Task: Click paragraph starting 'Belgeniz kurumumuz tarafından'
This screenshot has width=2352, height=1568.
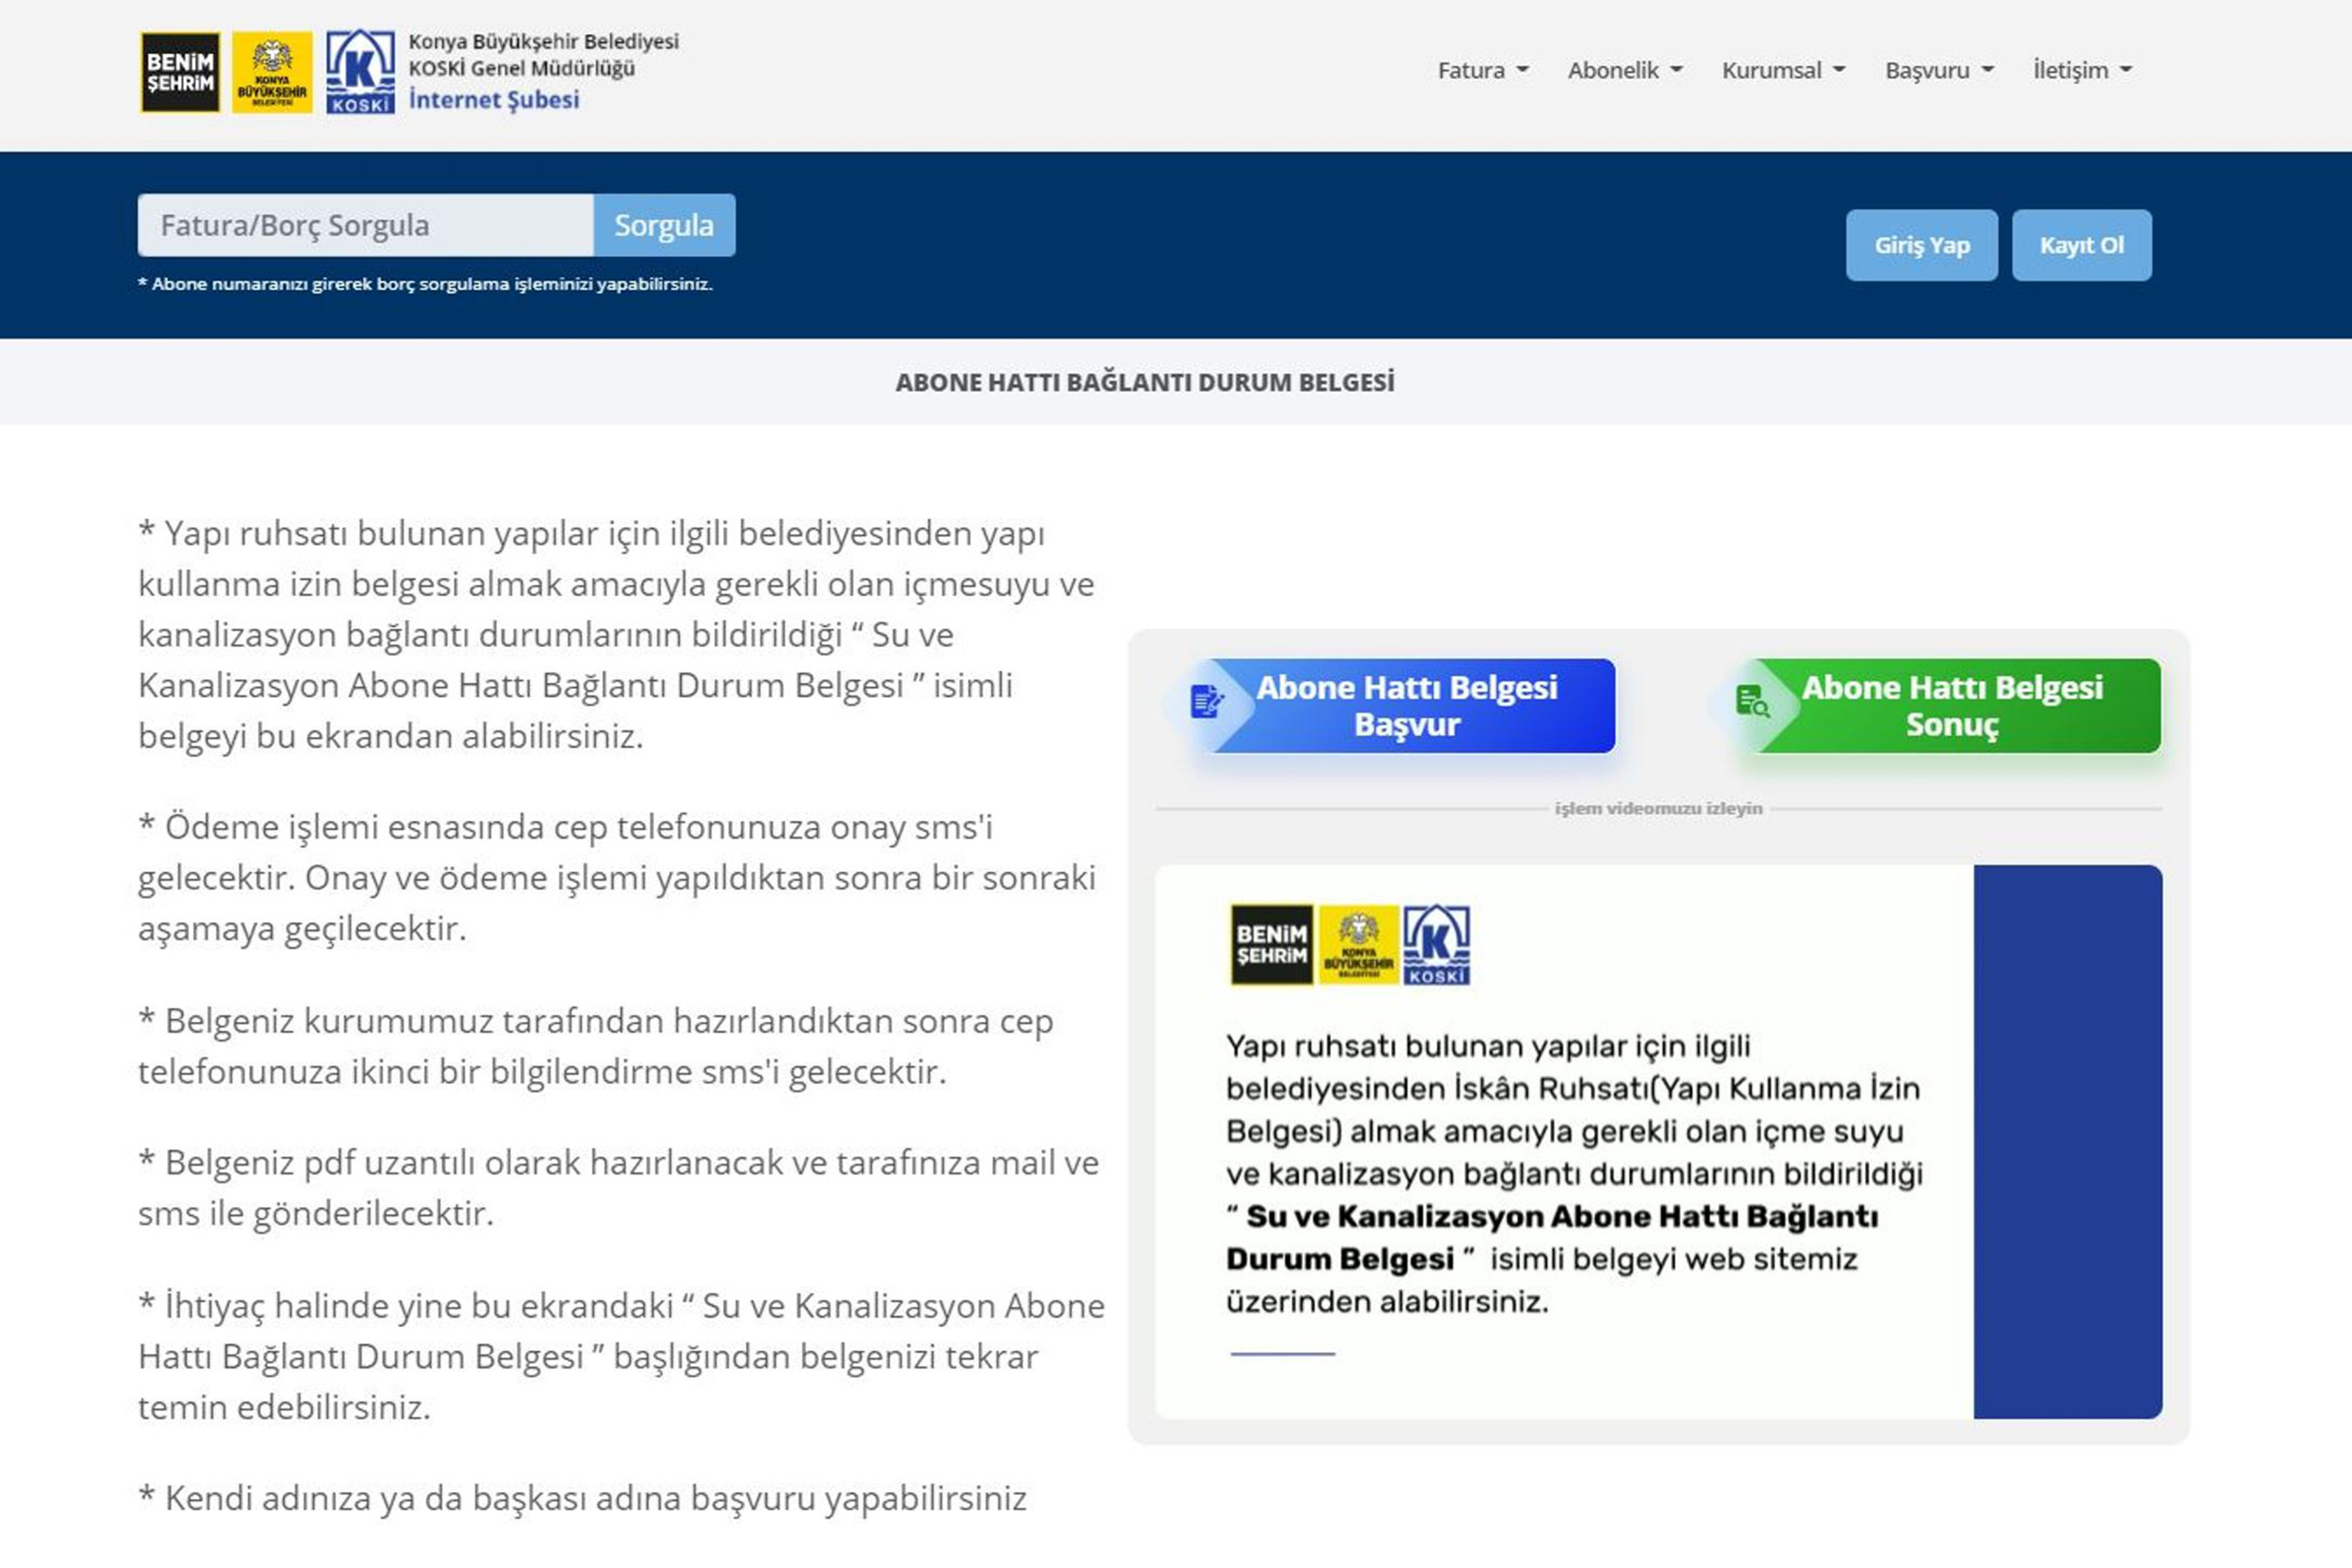Action: (x=596, y=1046)
